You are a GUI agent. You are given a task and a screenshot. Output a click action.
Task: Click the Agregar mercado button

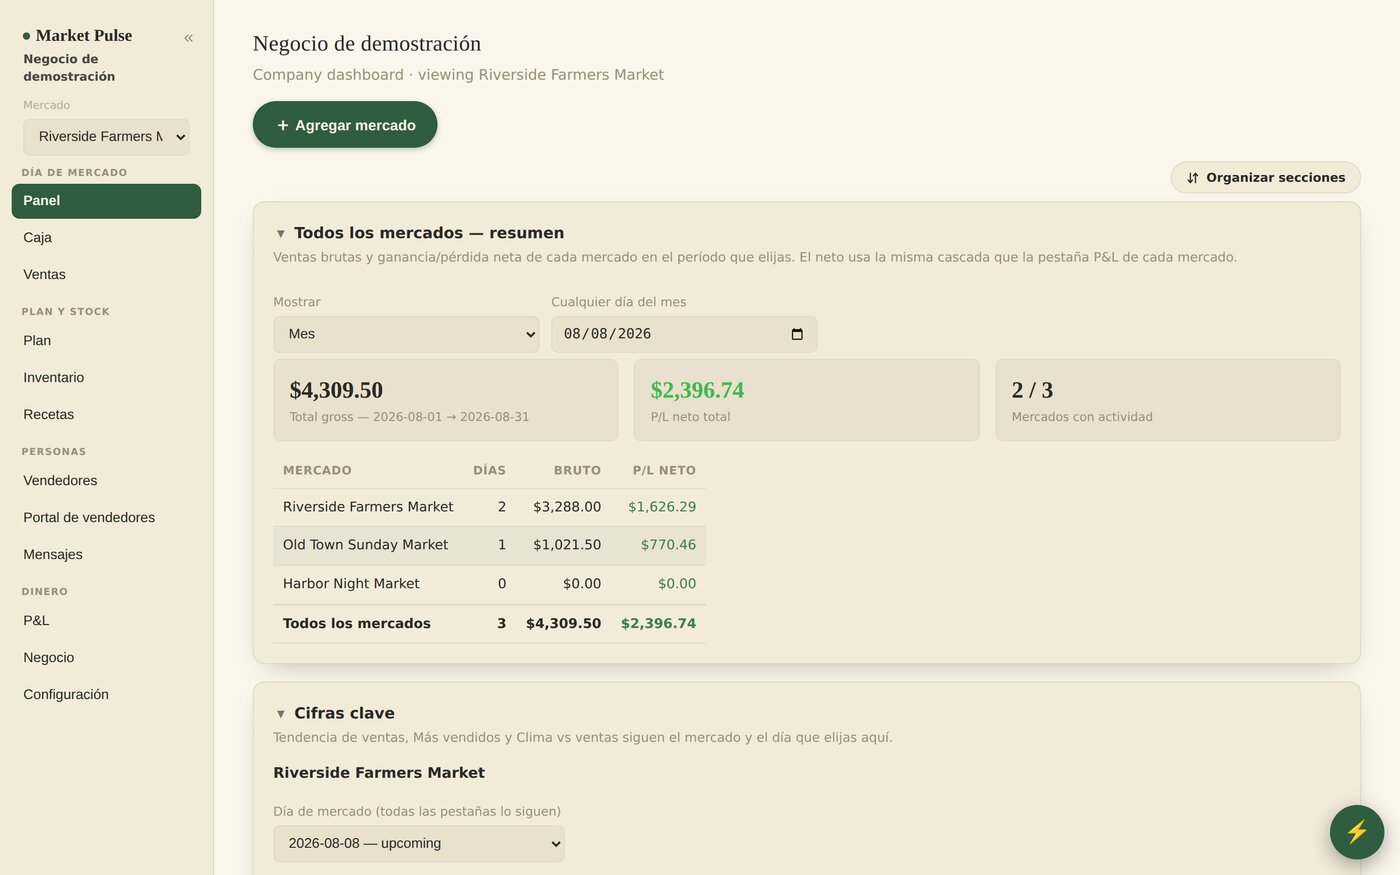345,125
